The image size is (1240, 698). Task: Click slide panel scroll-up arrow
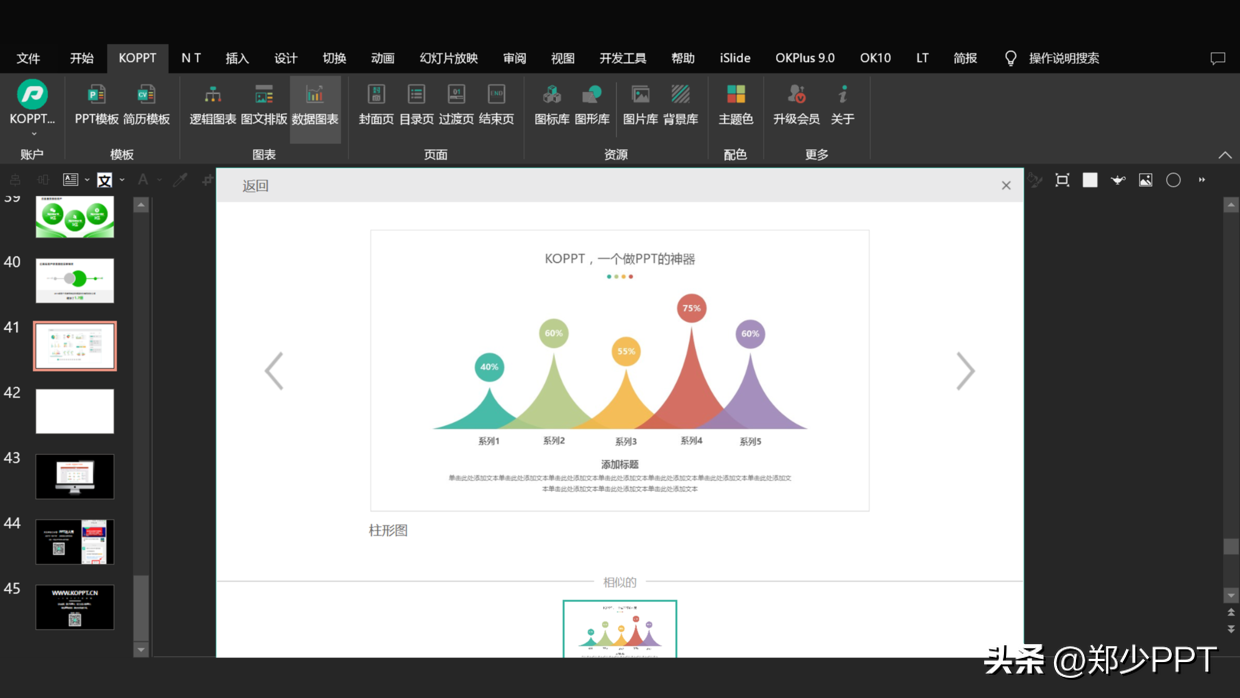141,205
